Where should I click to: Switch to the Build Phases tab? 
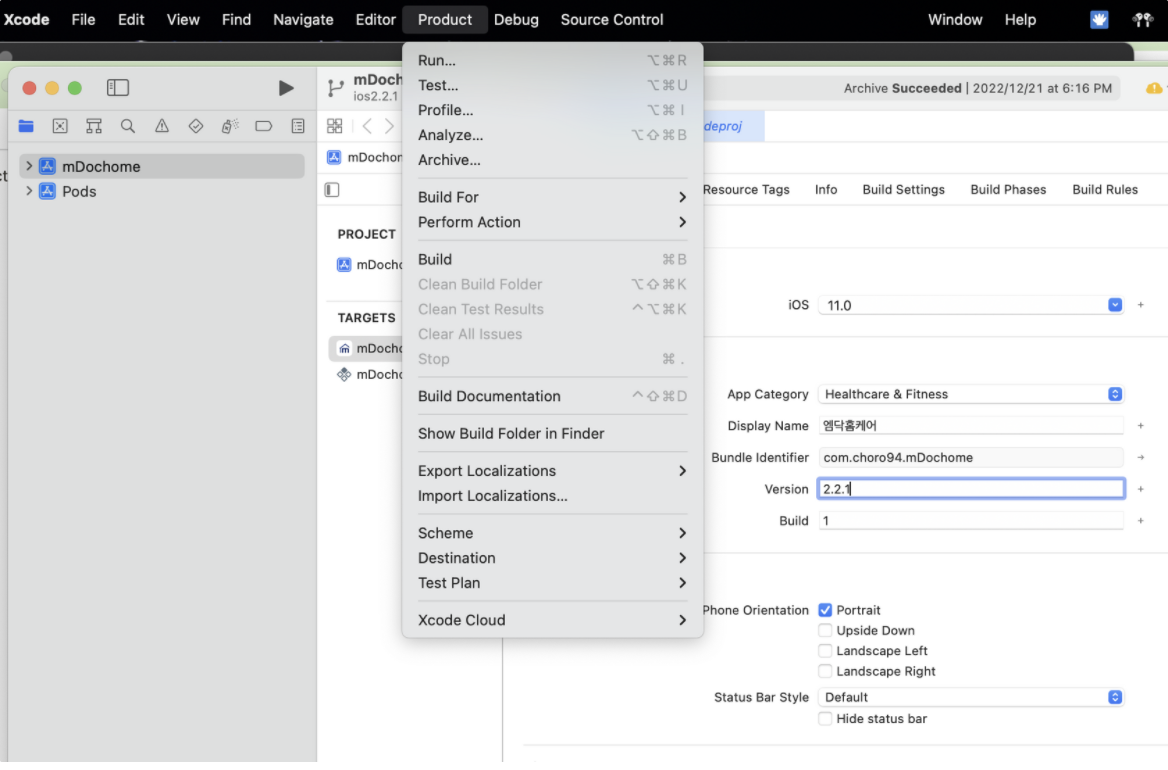pos(1008,189)
